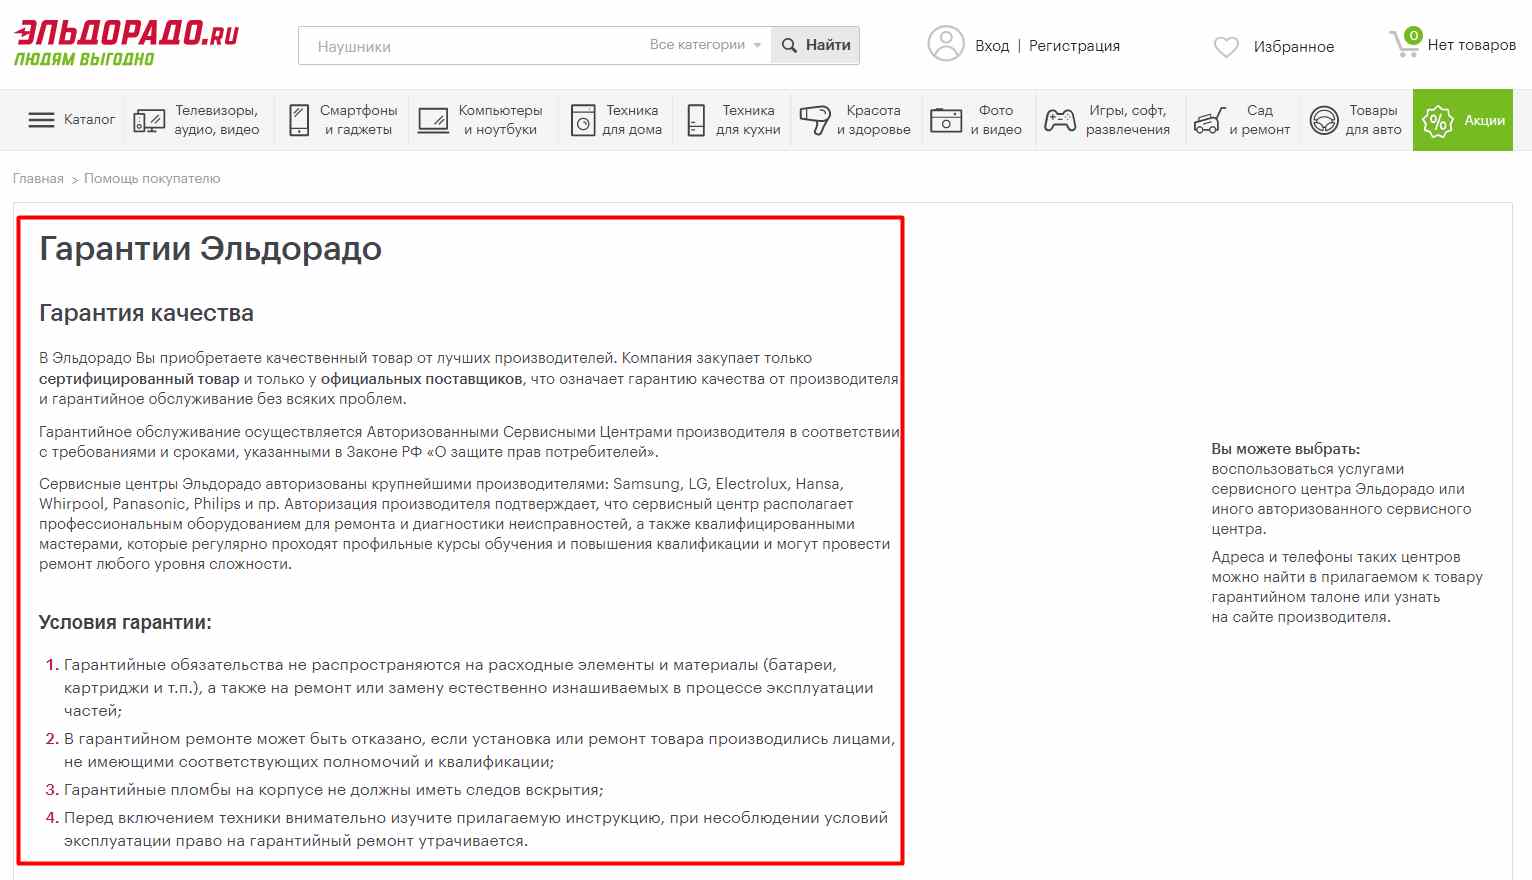Go to Помощь покупателю breadcrumb

tap(152, 179)
